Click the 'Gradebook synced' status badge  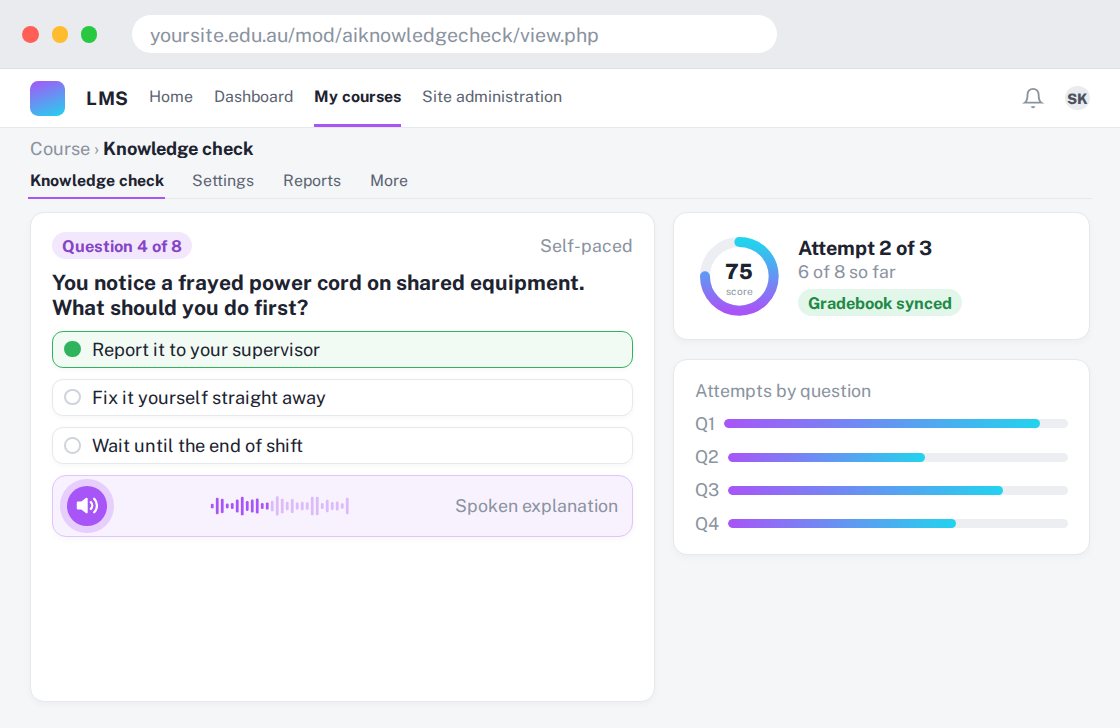(x=879, y=303)
